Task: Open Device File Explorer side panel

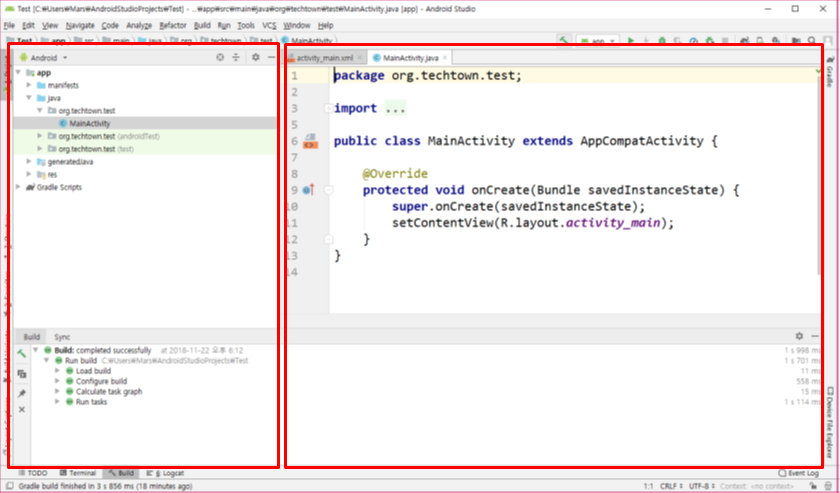Action: 830,423
